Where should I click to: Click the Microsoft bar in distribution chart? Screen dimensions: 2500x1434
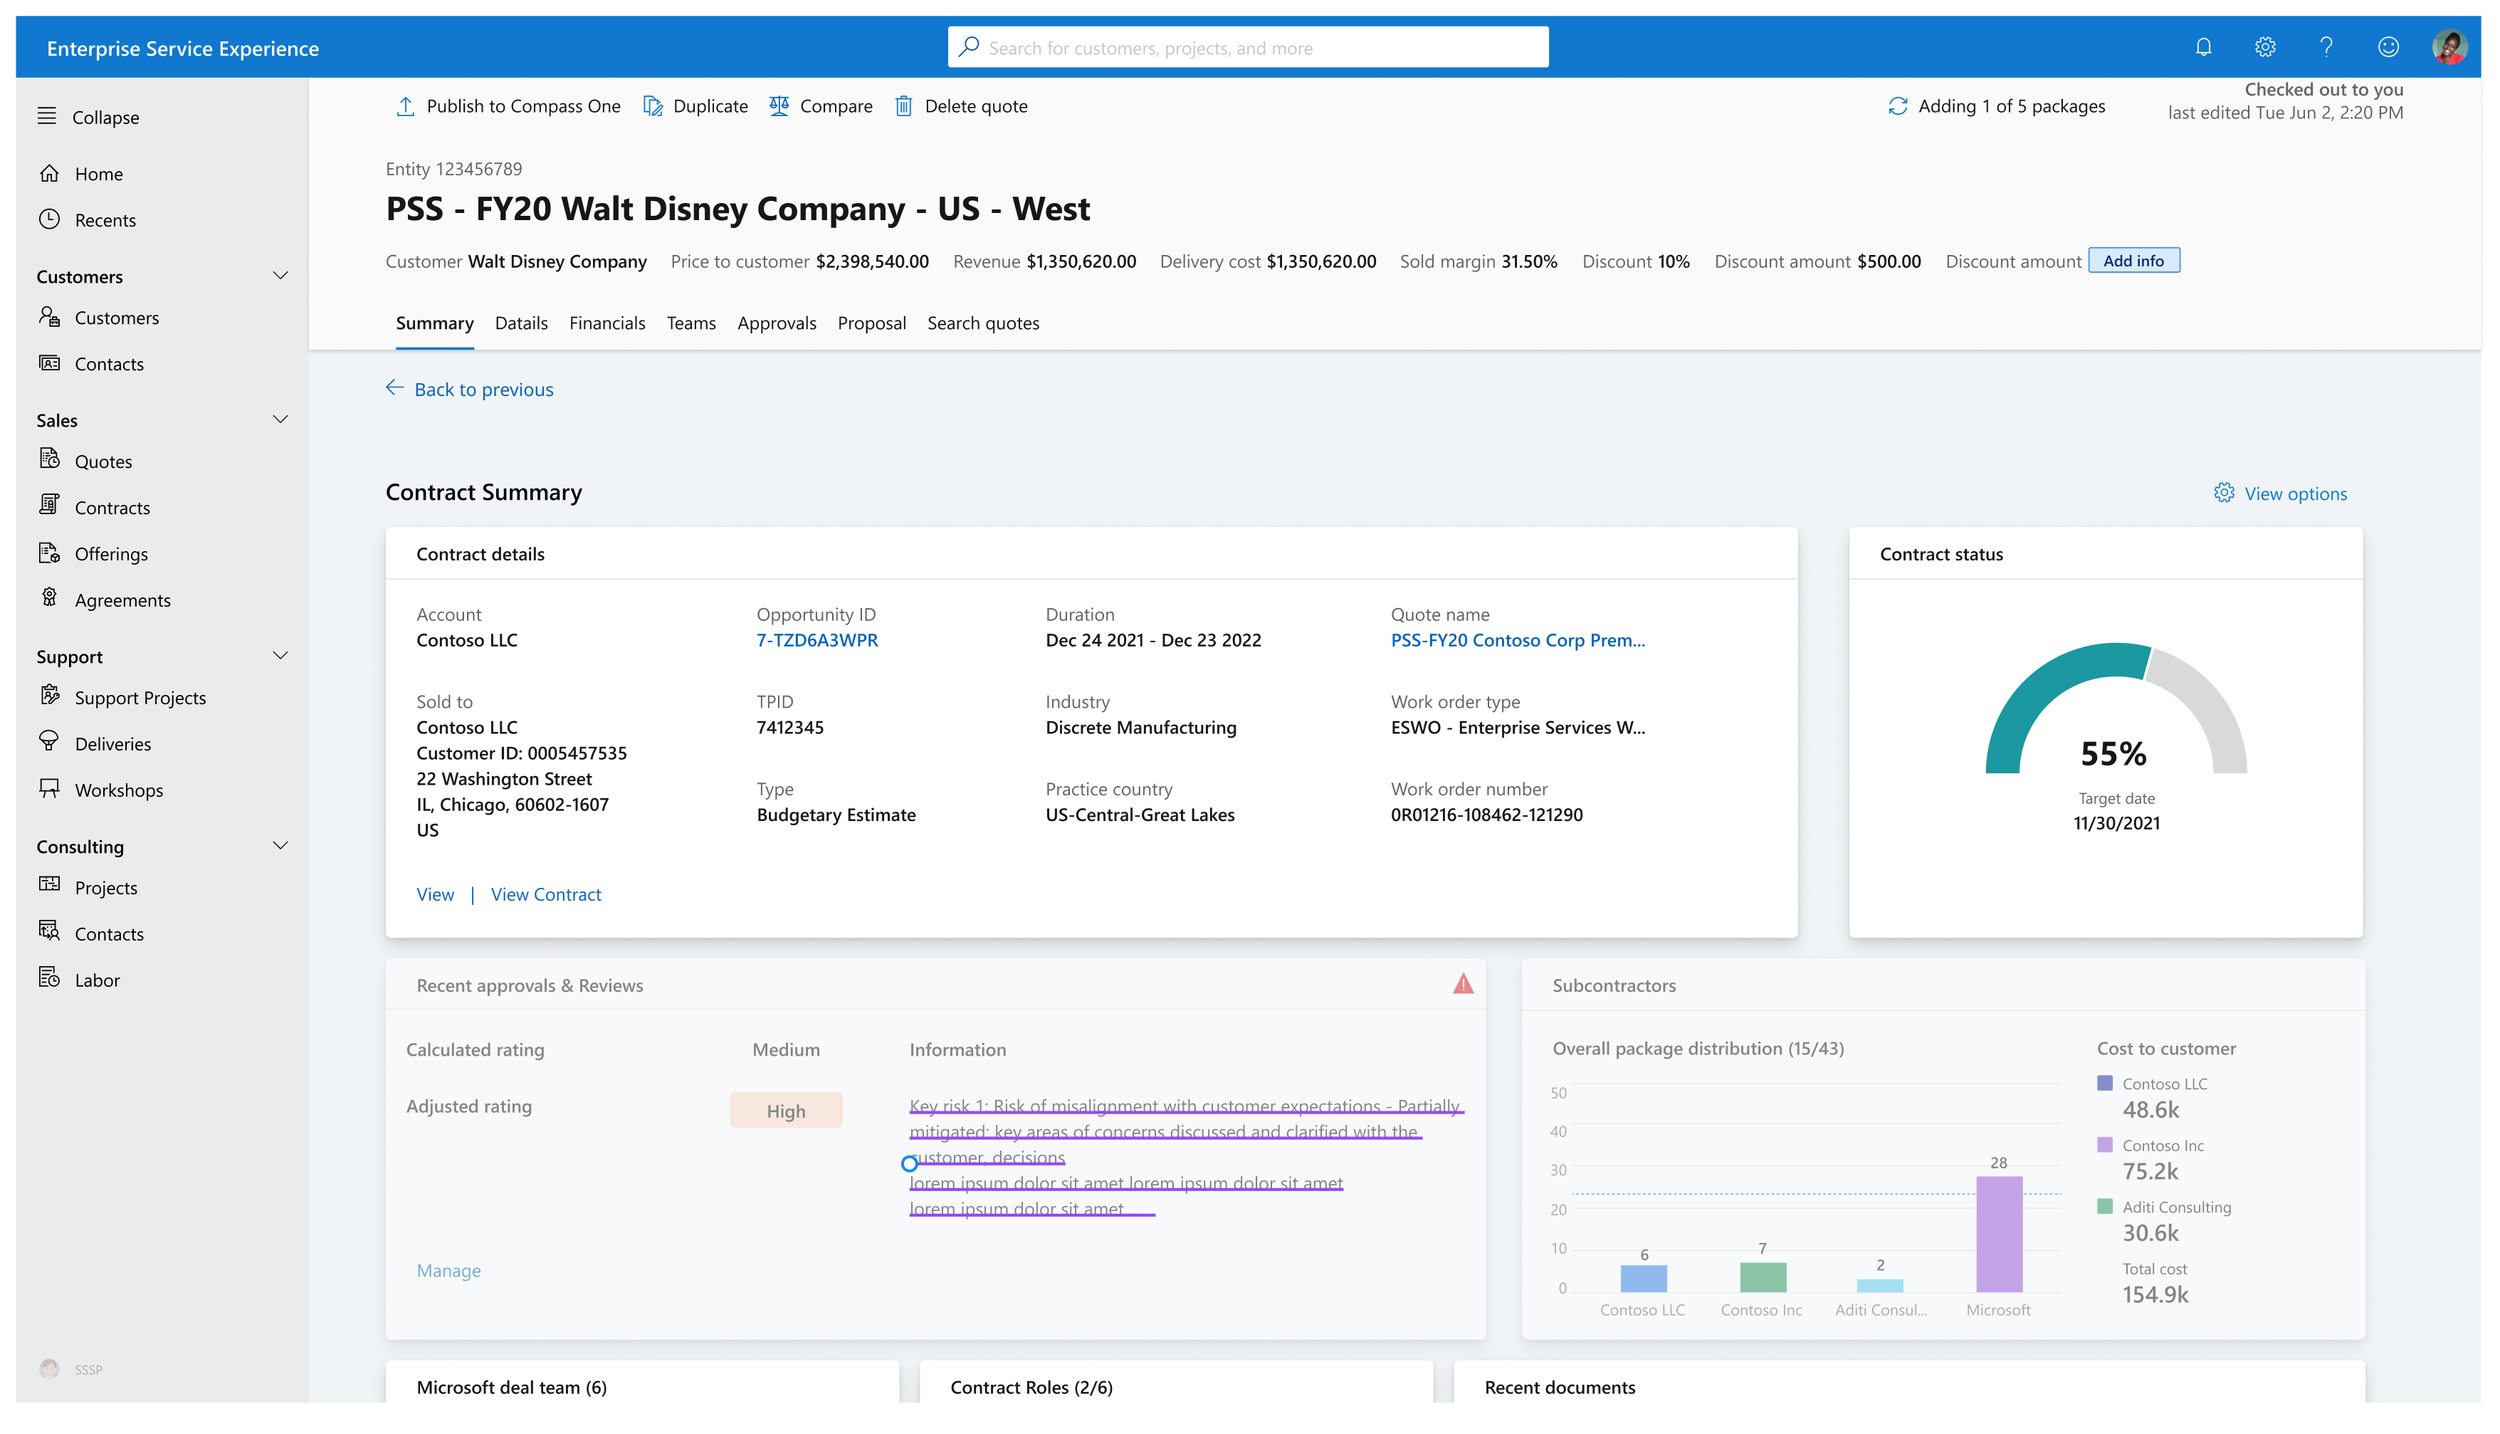[x=1998, y=1234]
